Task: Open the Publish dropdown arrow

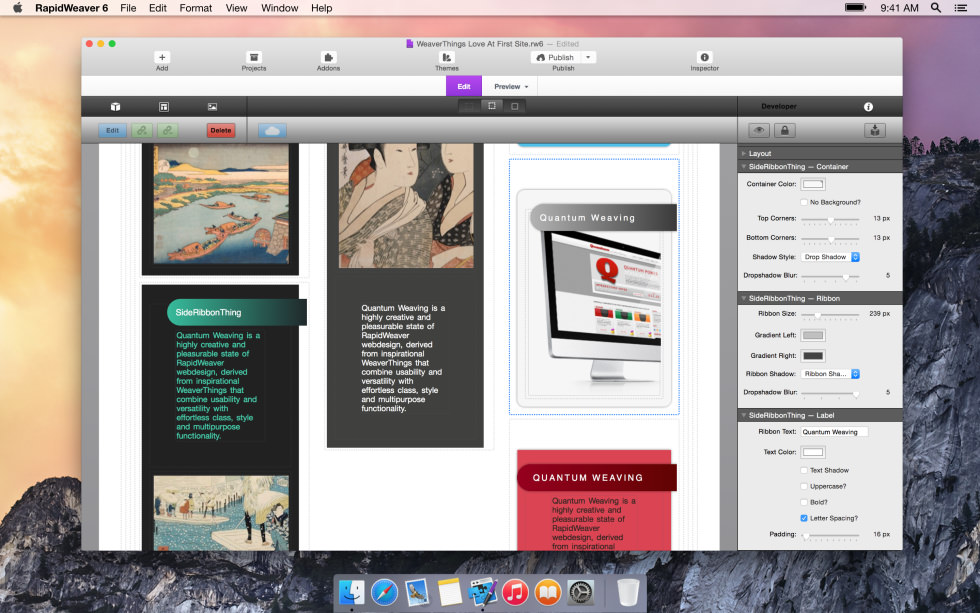Action: point(588,57)
